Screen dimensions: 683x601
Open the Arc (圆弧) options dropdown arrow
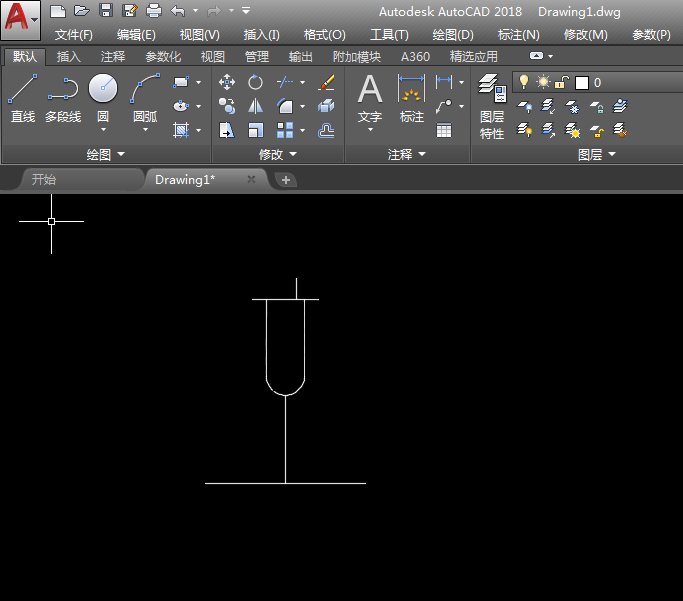coord(145,129)
